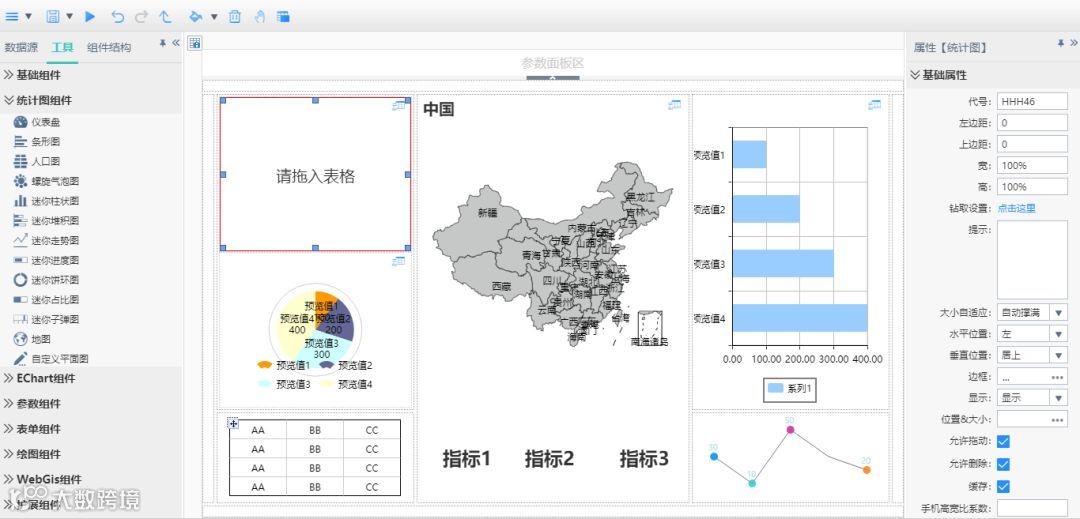The height and width of the screenshot is (519, 1080).
Task: Select the 迷你走势图 mini trend component
Action: (x=46, y=240)
